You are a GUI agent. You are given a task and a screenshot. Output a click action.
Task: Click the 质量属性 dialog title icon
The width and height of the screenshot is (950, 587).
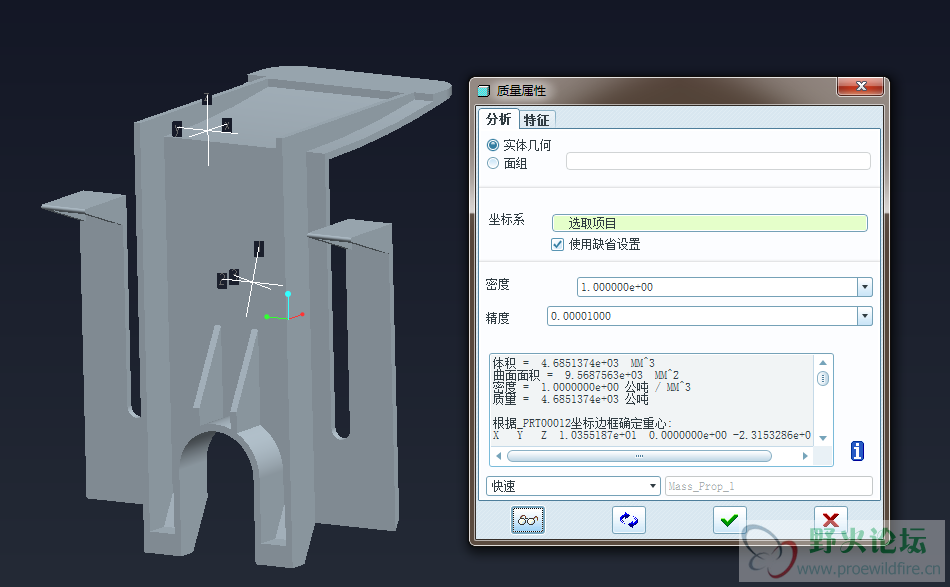tap(483, 91)
